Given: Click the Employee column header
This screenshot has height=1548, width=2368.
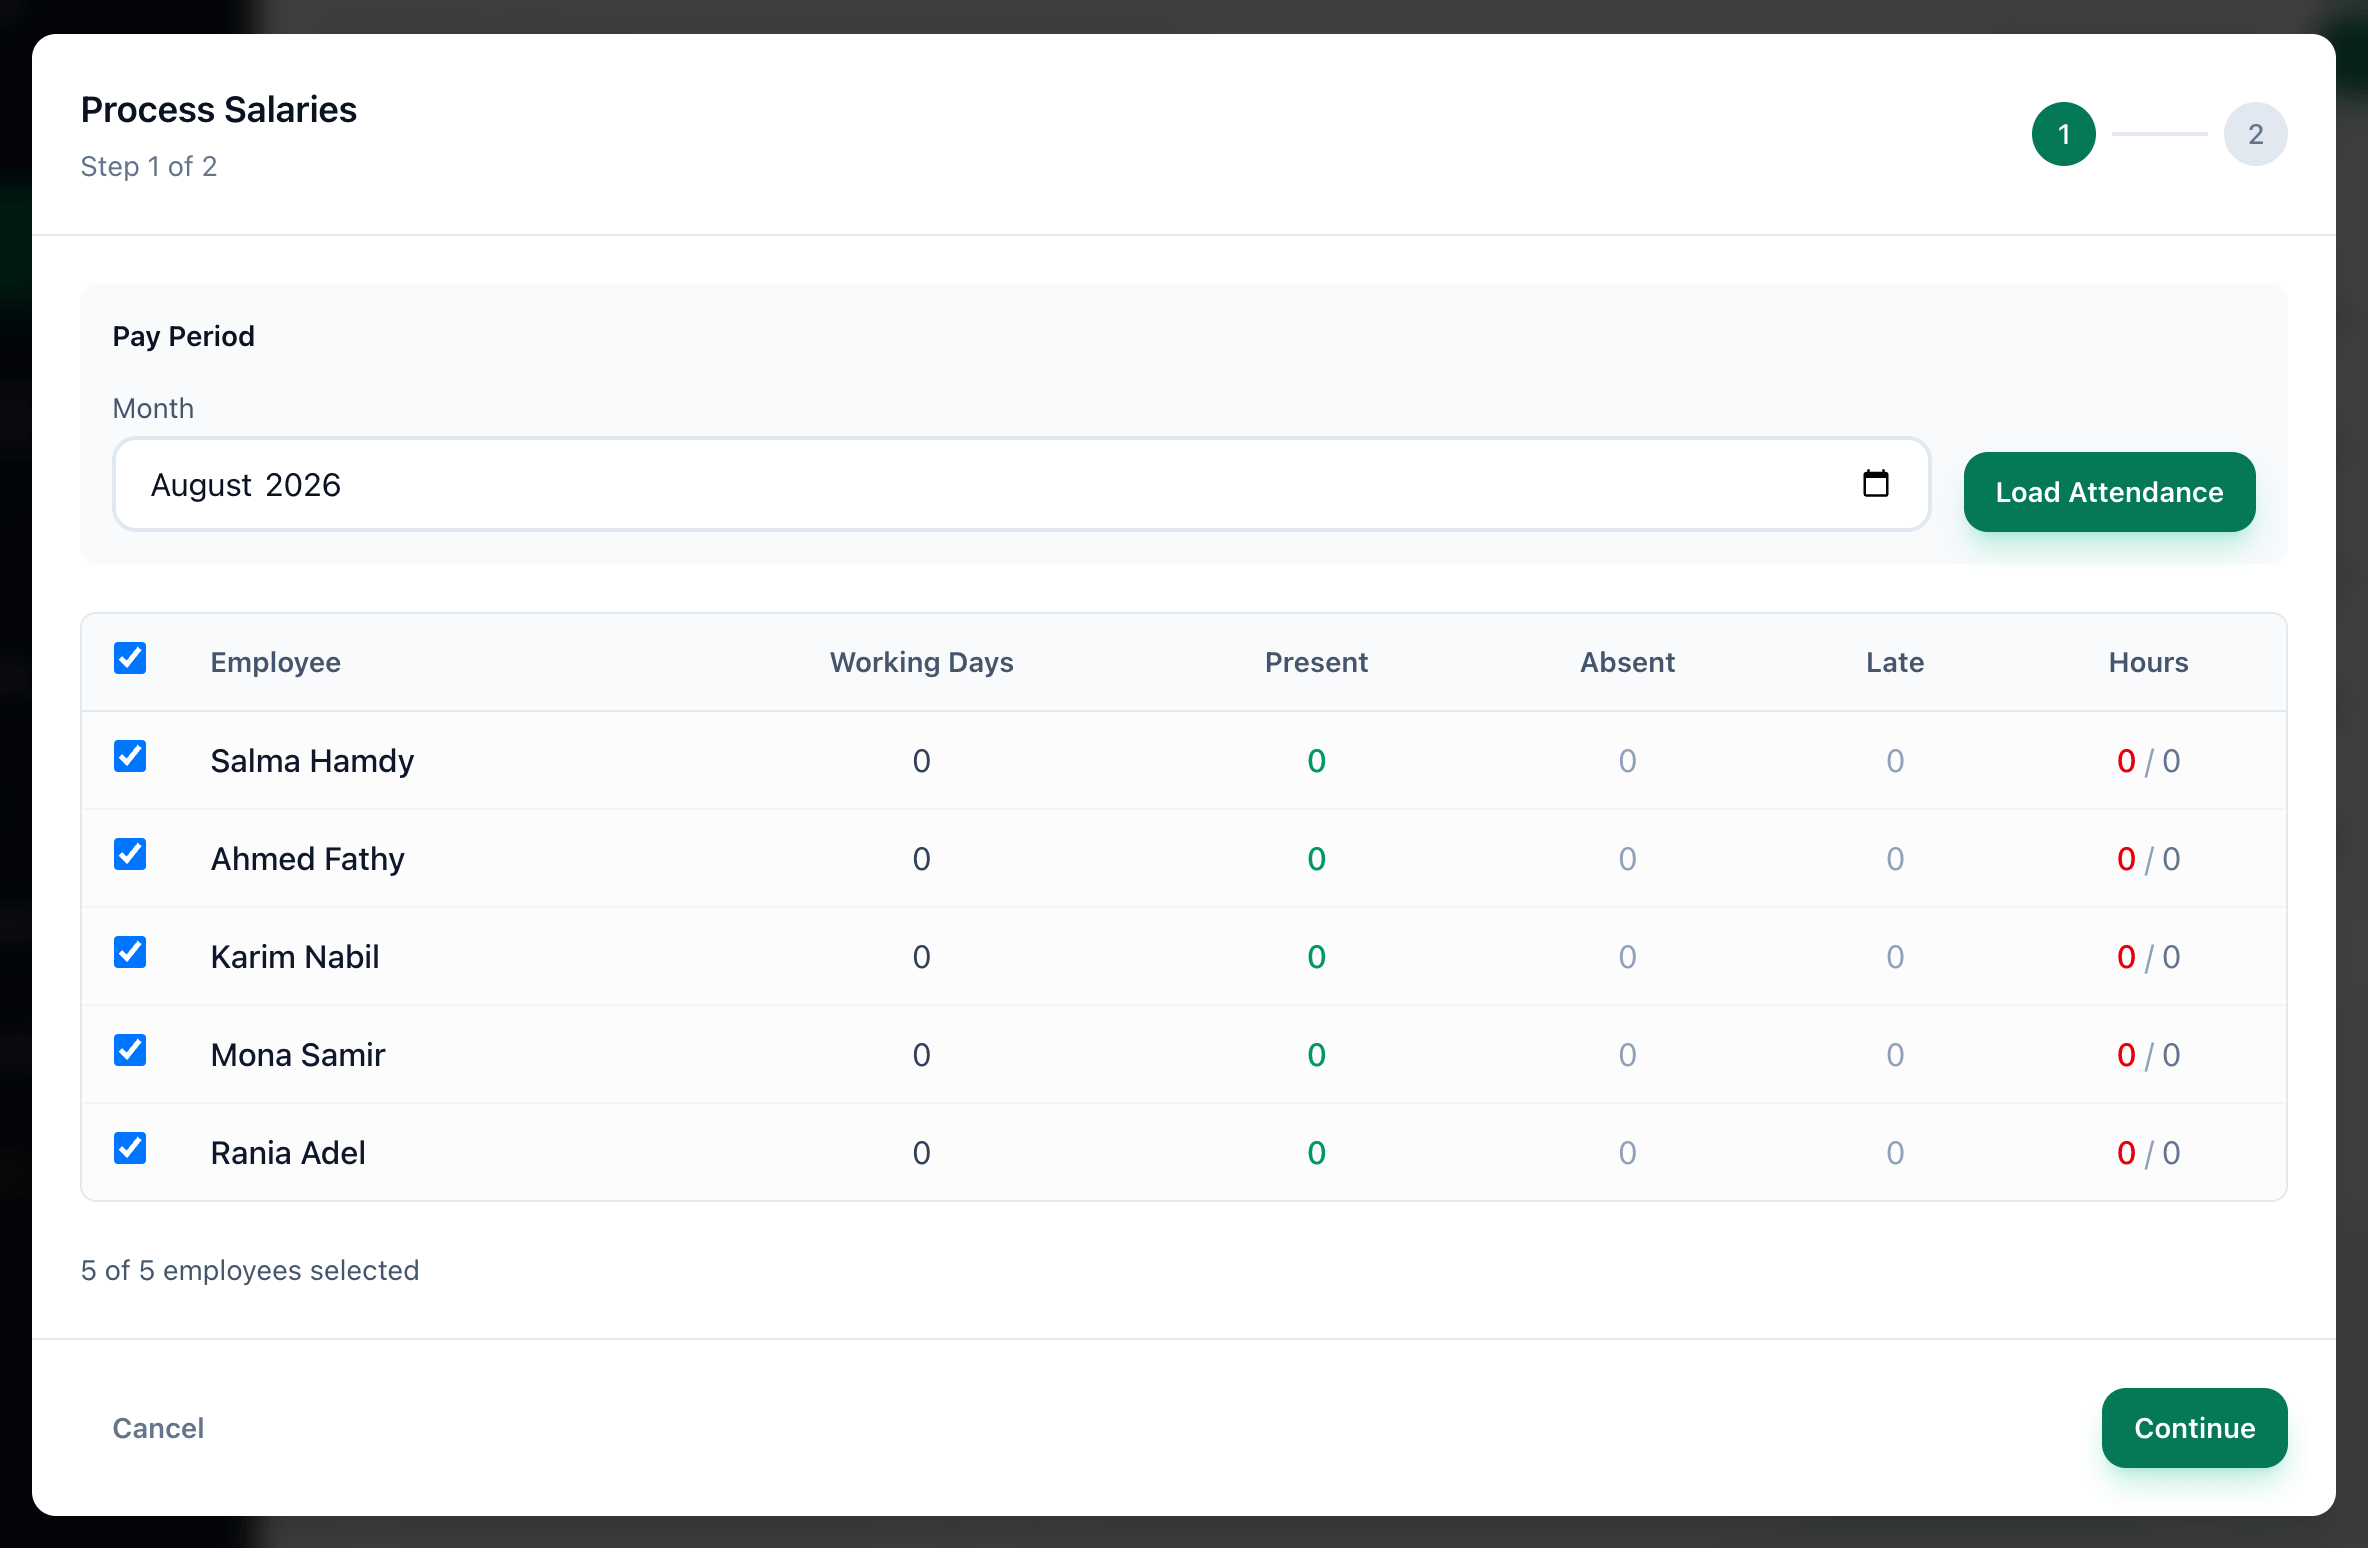Looking at the screenshot, I should click(x=275, y=662).
